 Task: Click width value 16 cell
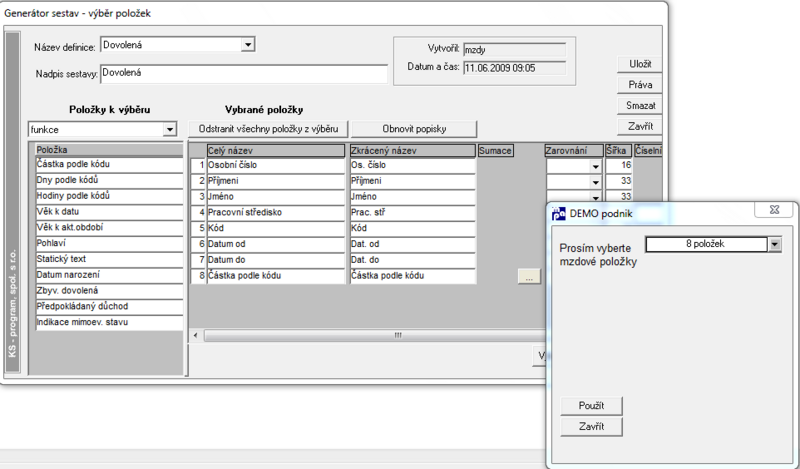pyautogui.click(x=618, y=165)
